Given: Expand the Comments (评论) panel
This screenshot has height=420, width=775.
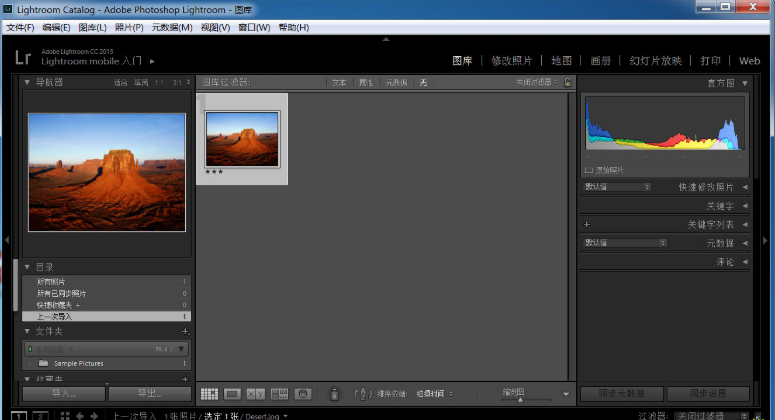Looking at the screenshot, I should [745, 262].
